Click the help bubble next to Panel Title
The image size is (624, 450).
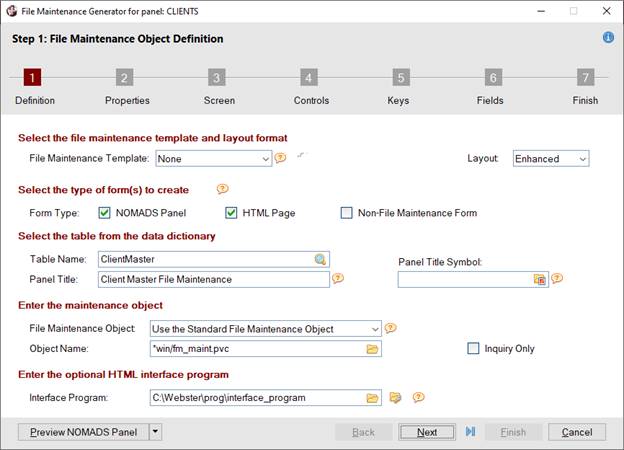[339, 279]
